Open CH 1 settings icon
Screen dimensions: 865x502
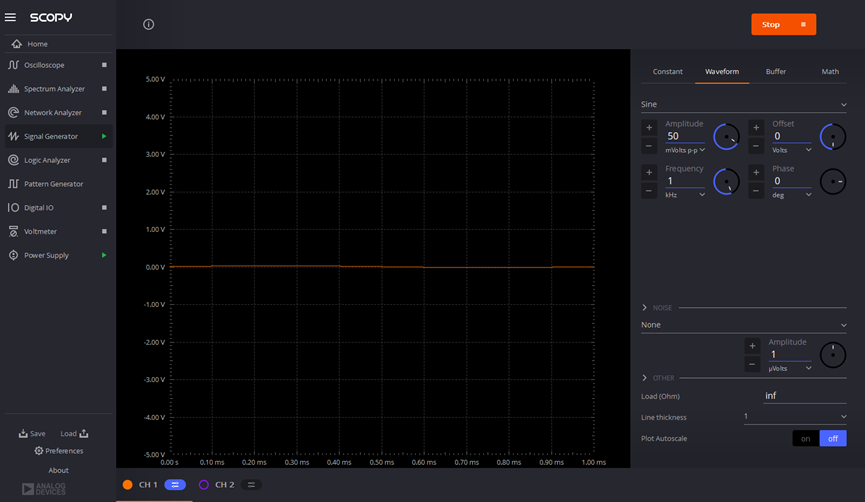(x=175, y=484)
